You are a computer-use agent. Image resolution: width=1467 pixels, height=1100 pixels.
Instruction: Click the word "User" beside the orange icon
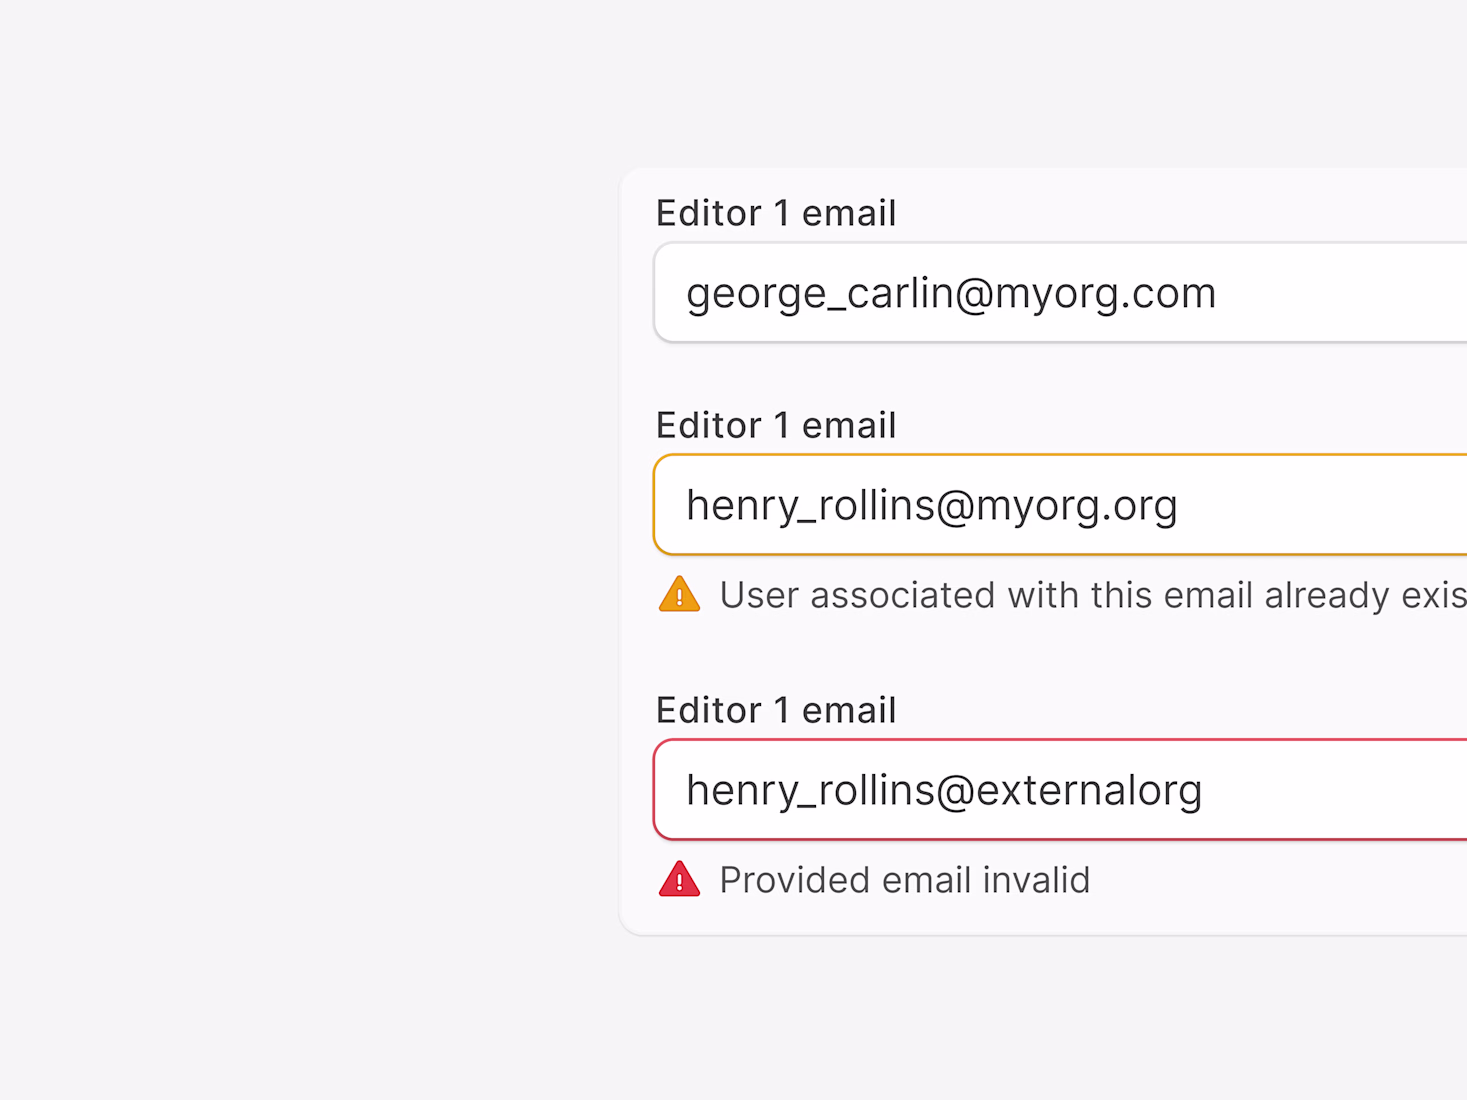(x=759, y=595)
